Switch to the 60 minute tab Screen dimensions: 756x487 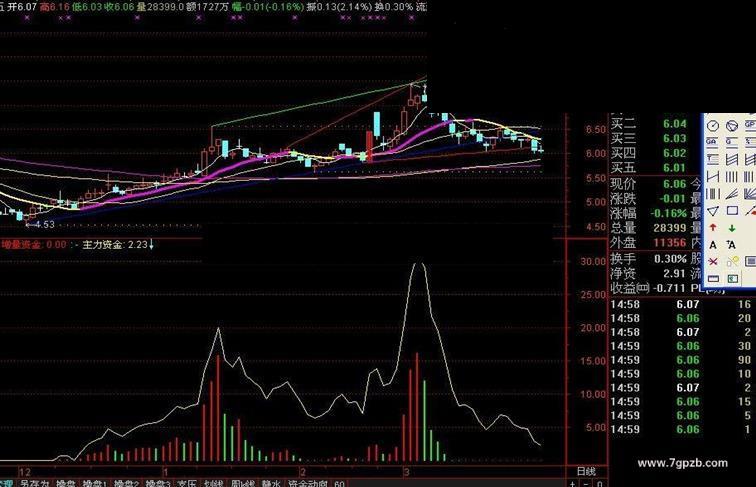pos(339,484)
